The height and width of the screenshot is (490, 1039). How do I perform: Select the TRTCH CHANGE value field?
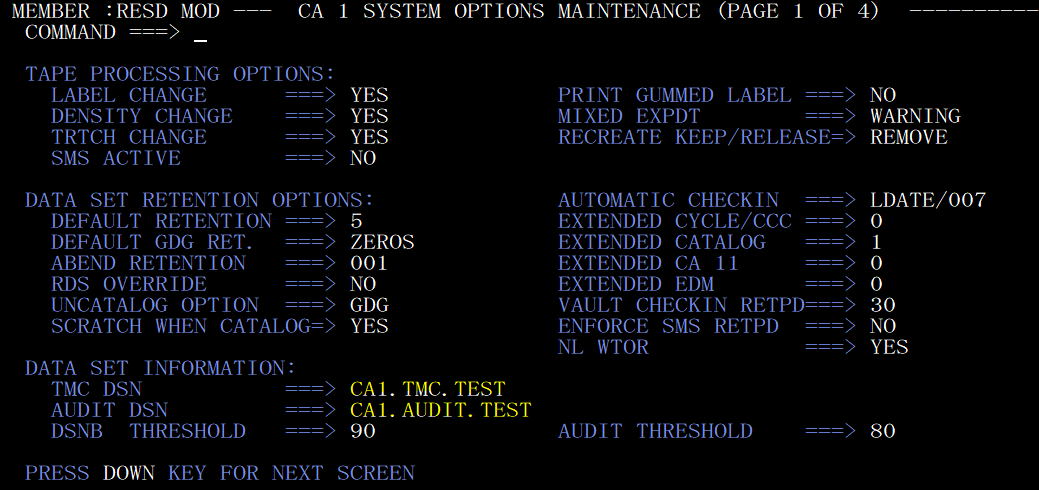[369, 137]
